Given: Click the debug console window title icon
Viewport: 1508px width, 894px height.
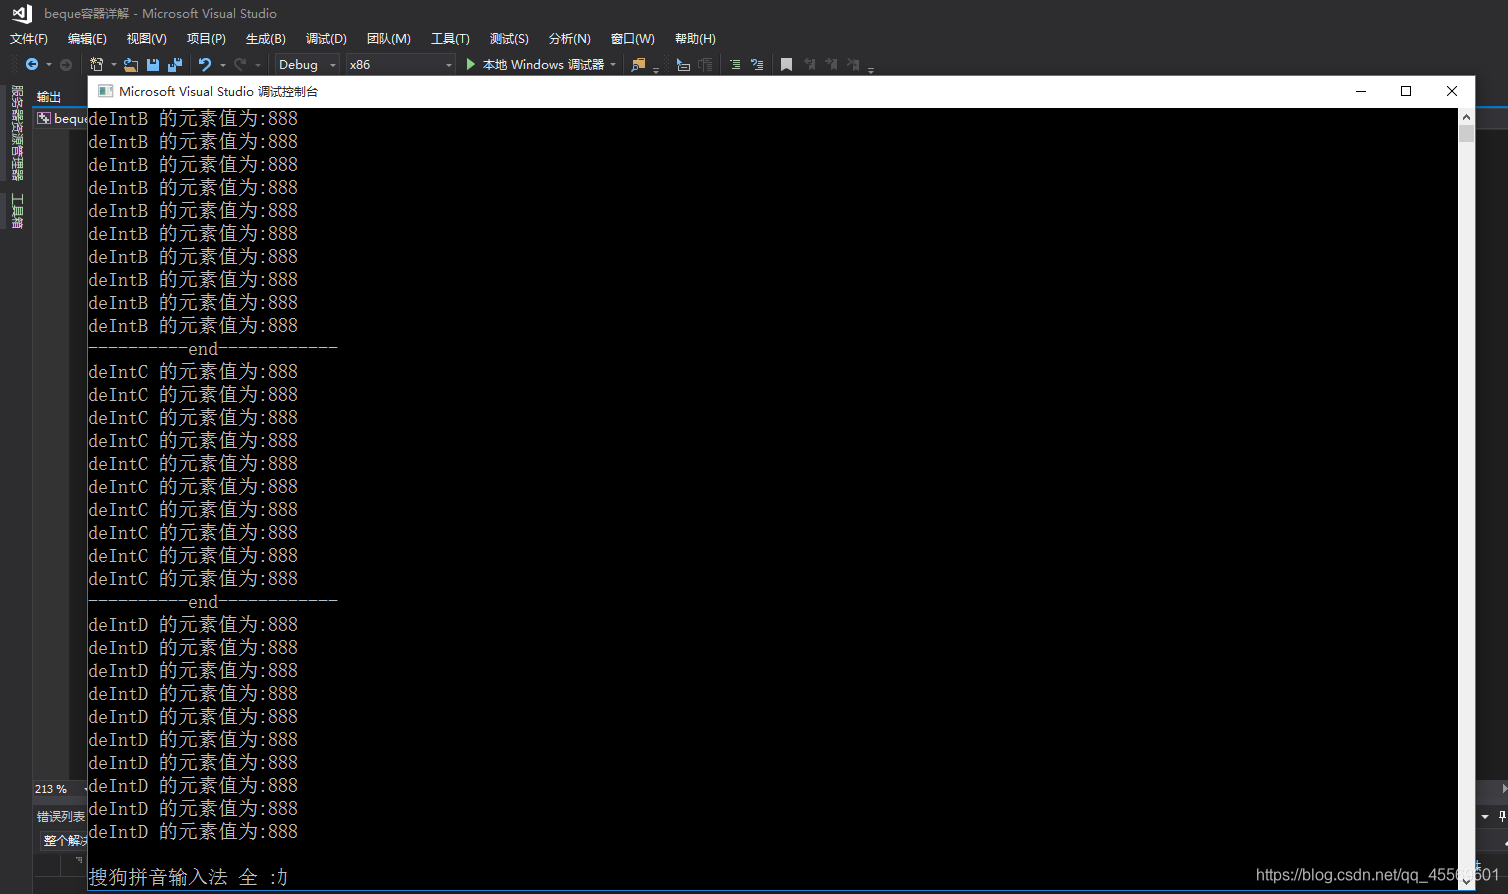Looking at the screenshot, I should [x=105, y=91].
